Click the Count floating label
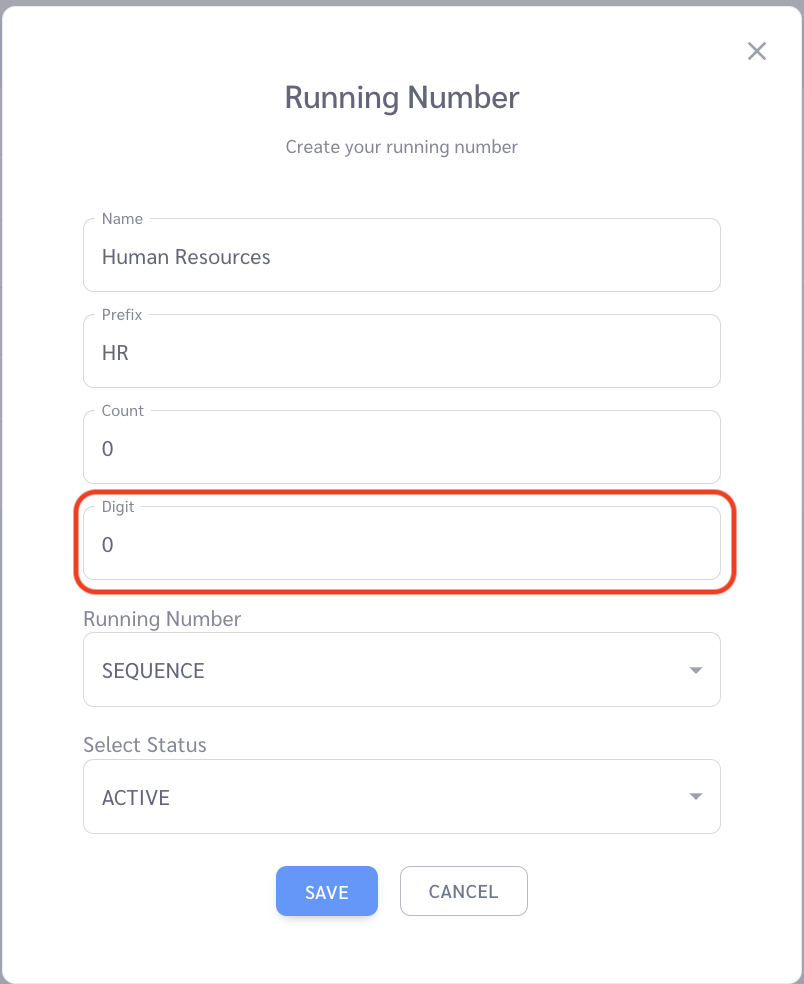 (123, 411)
